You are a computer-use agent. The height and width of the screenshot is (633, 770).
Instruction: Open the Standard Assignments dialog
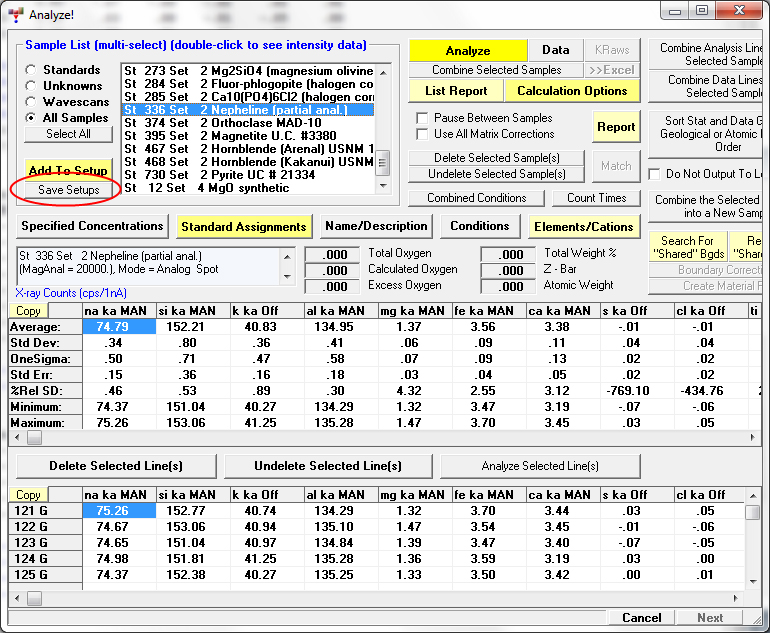[245, 226]
